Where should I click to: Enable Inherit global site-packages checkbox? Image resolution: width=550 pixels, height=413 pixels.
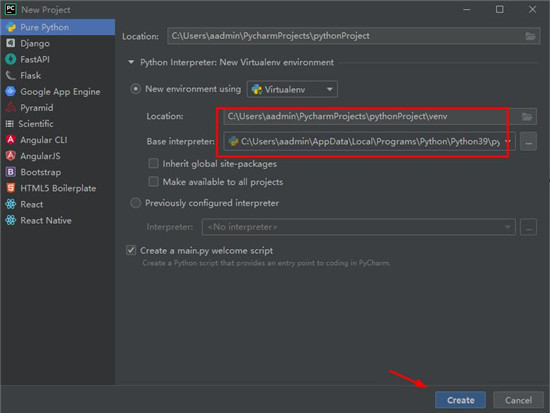(x=153, y=164)
